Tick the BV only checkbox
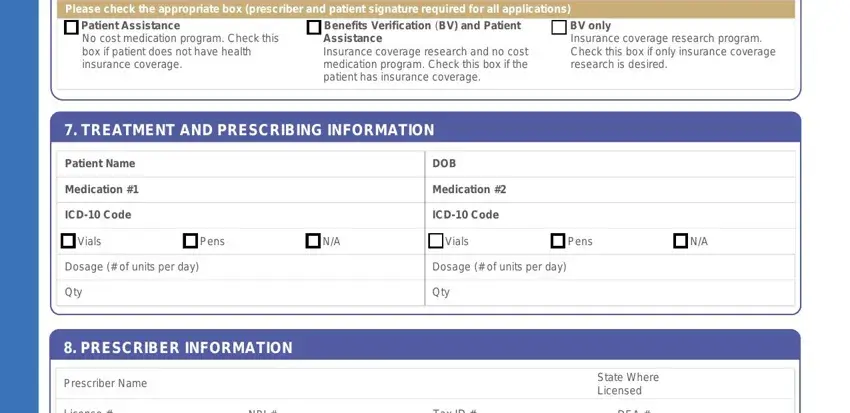The height and width of the screenshot is (413, 850). pos(559,27)
